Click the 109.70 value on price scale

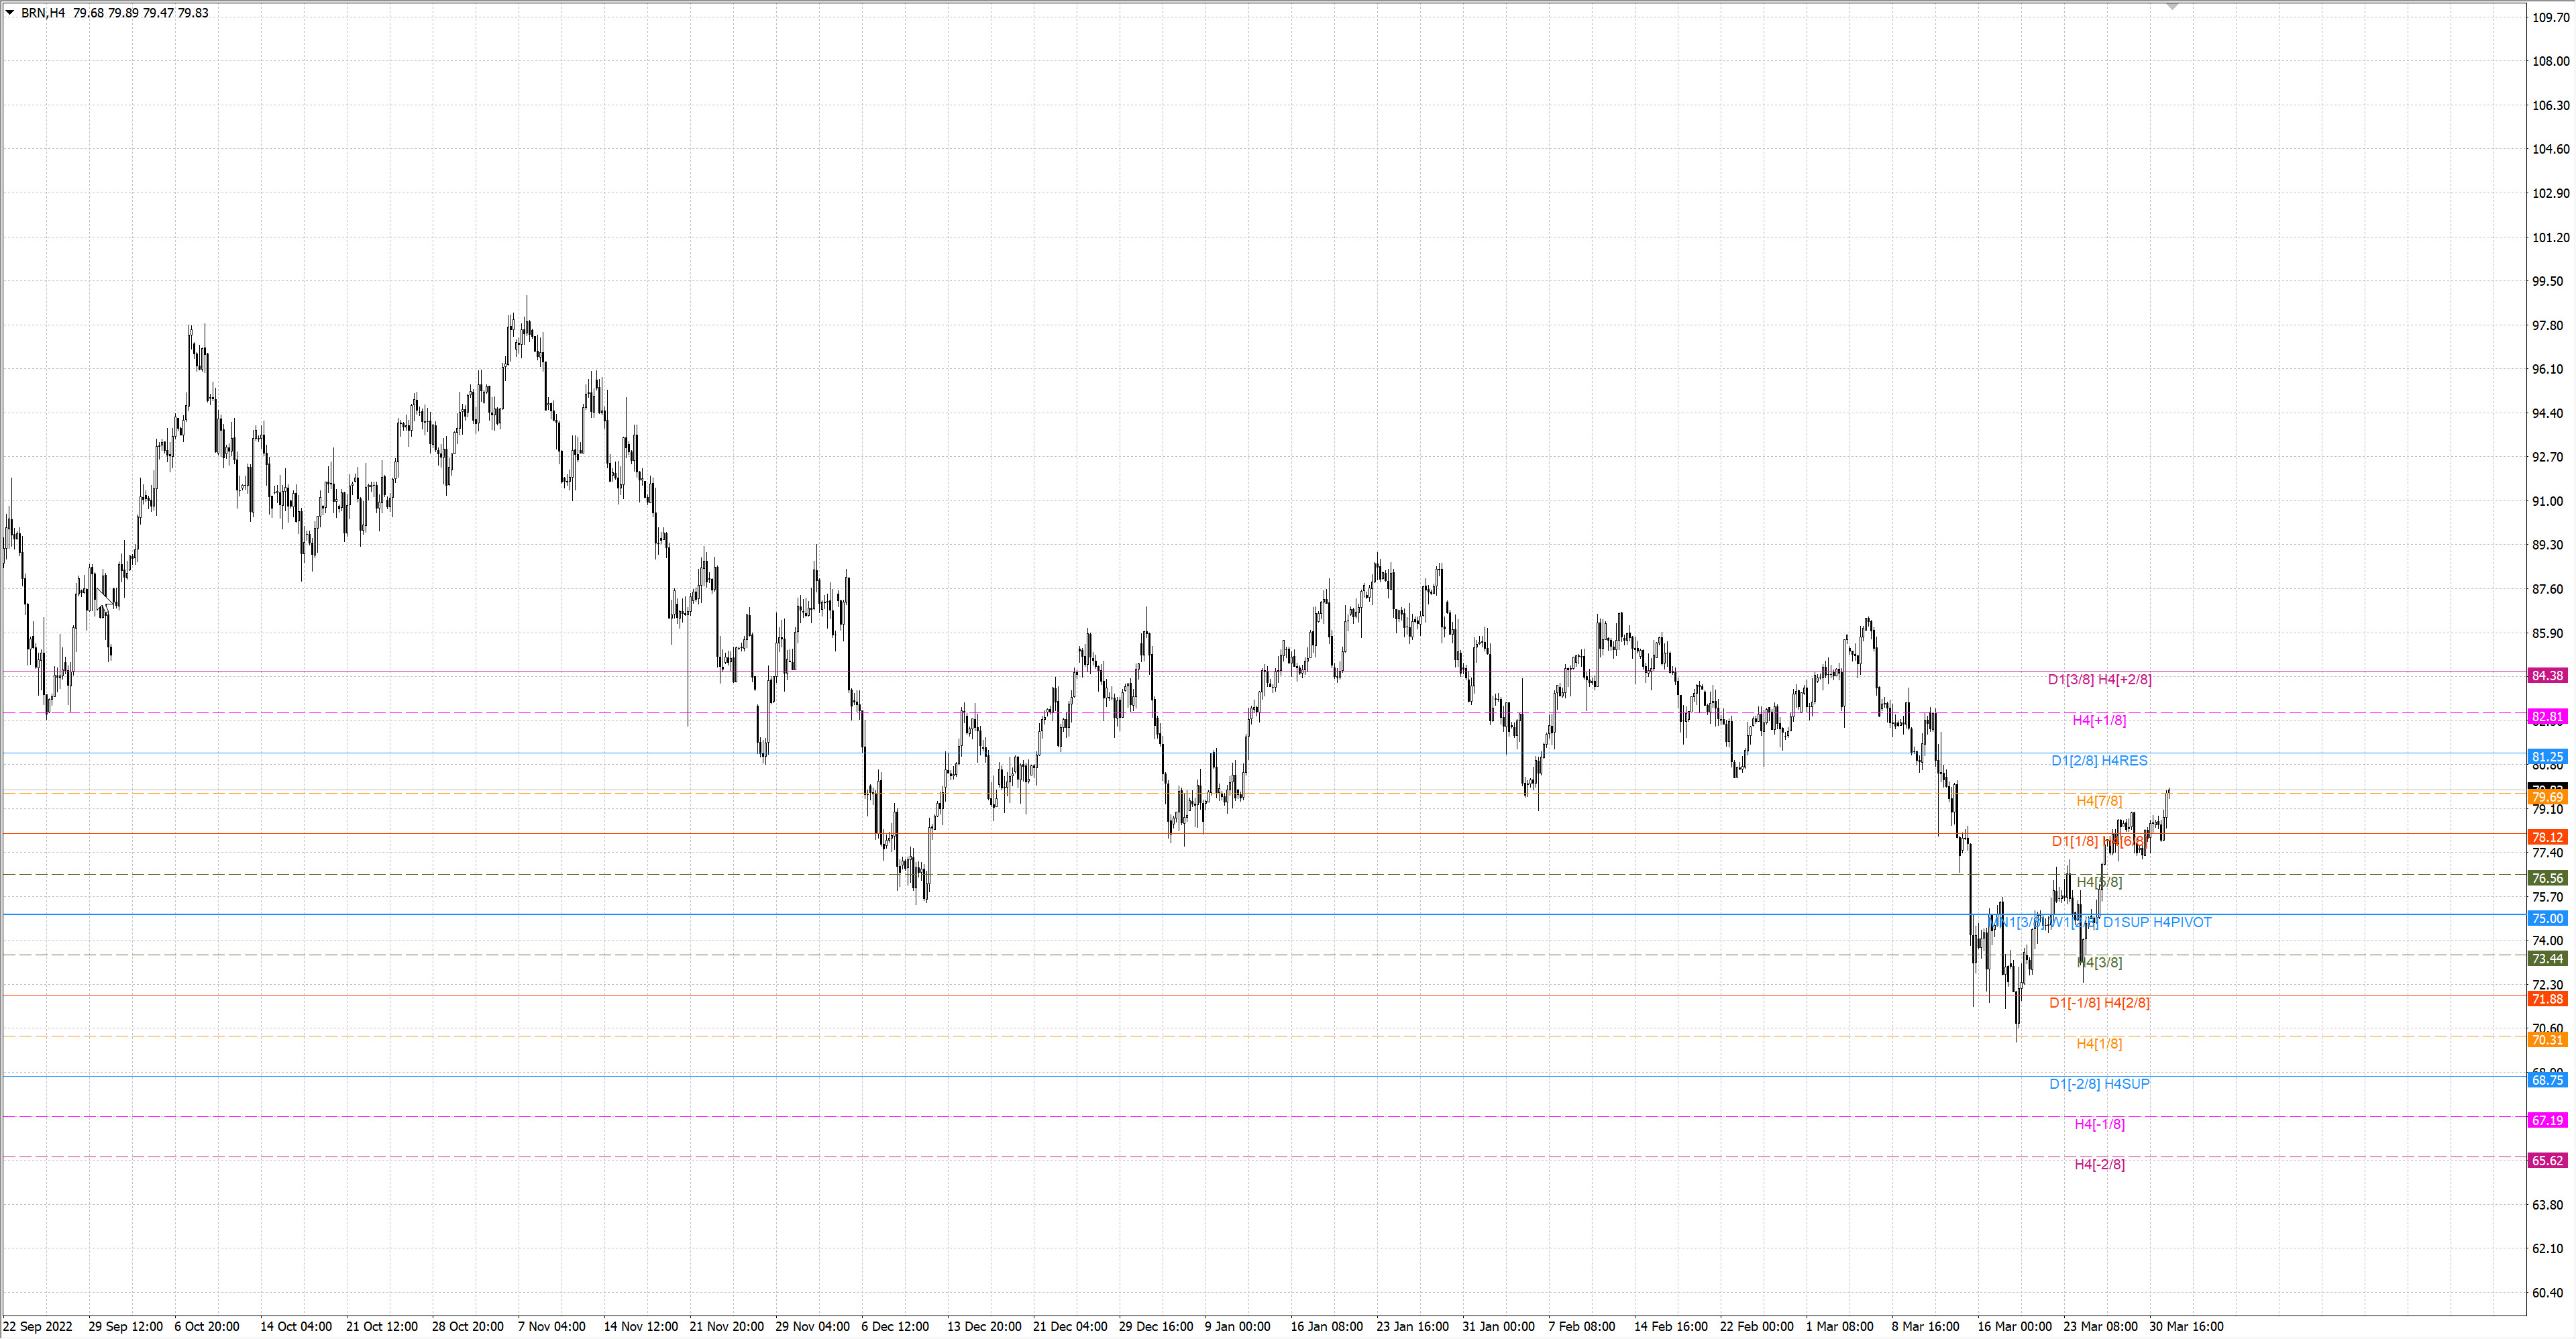[x=2549, y=17]
